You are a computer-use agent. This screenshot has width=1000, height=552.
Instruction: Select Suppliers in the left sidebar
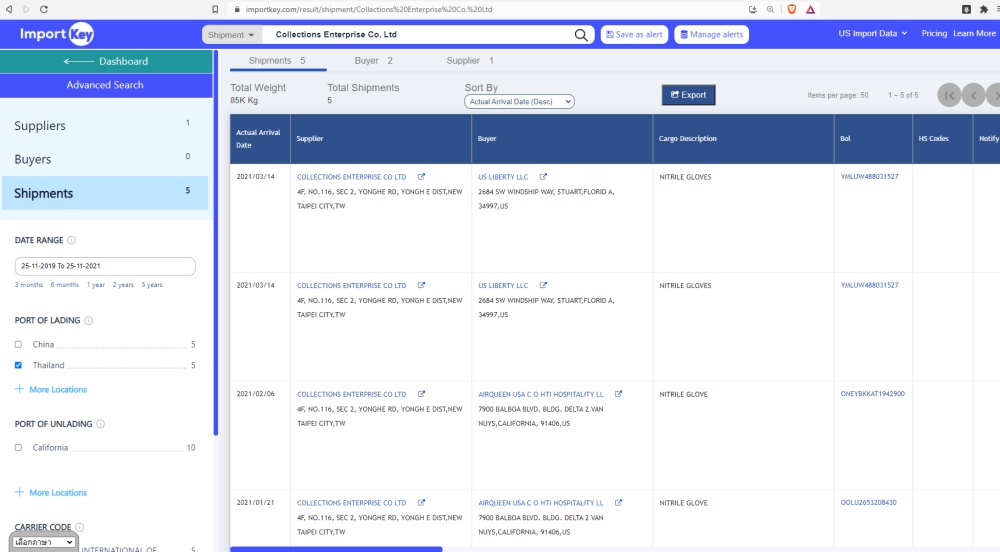40,126
